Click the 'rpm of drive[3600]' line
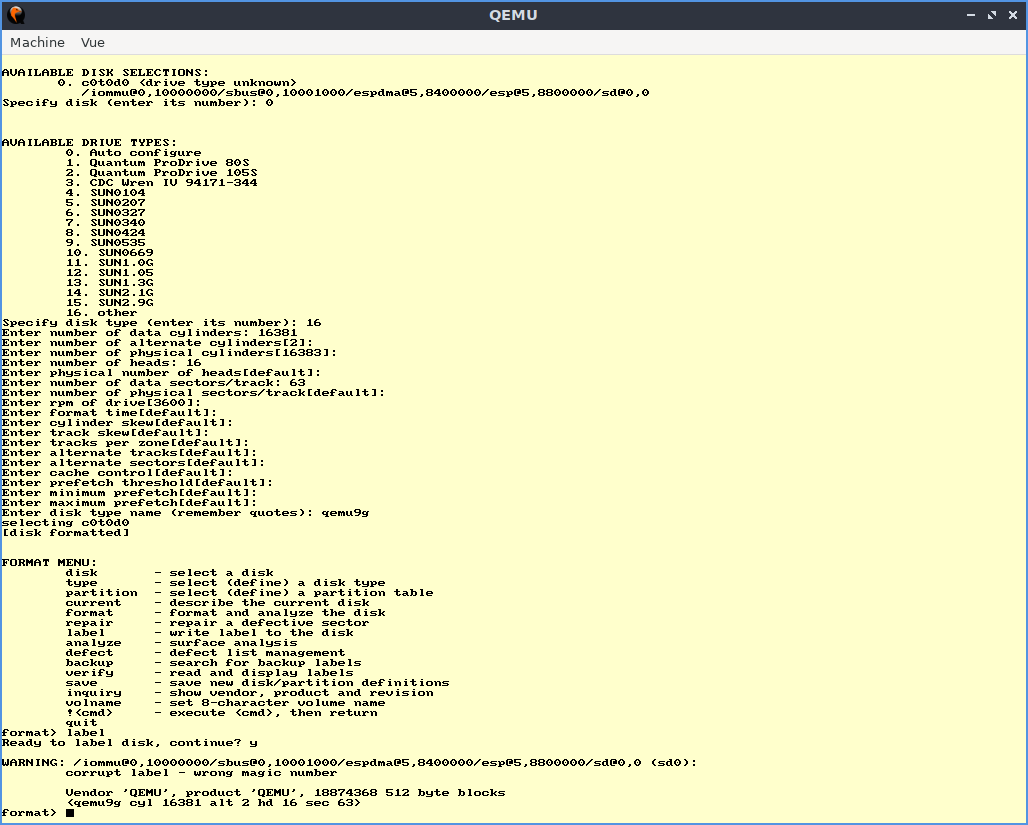This screenshot has height=825, width=1028. pyautogui.click(x=101, y=403)
